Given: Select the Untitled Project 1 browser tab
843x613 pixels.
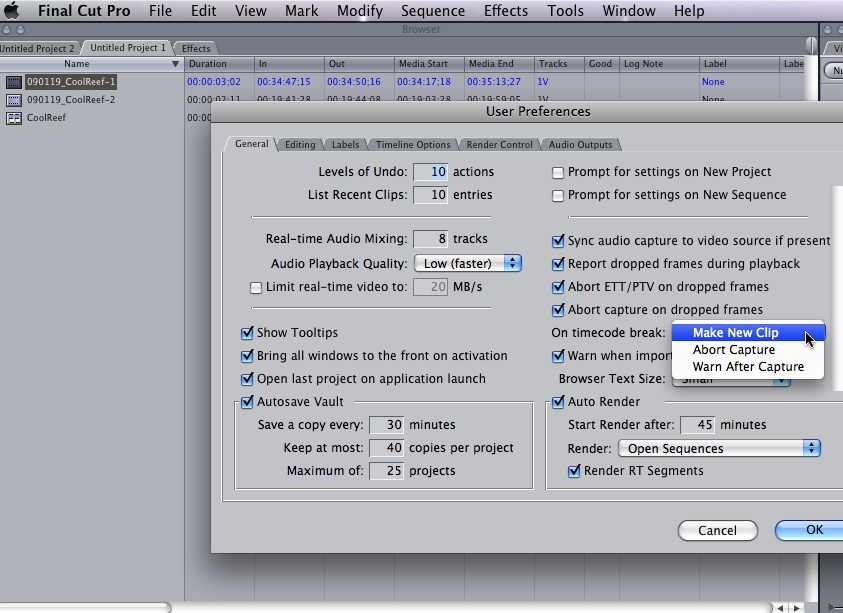Looking at the screenshot, I should pyautogui.click(x=127, y=48).
